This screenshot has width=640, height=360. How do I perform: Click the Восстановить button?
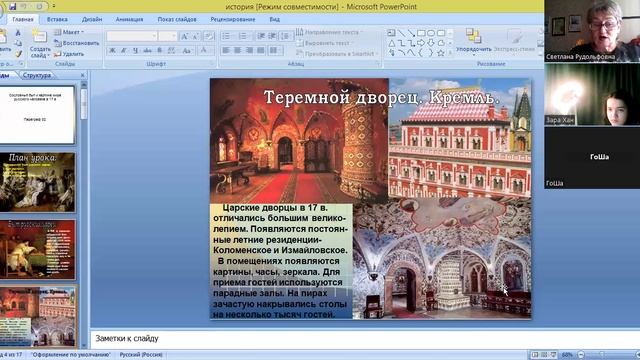pos(77,43)
